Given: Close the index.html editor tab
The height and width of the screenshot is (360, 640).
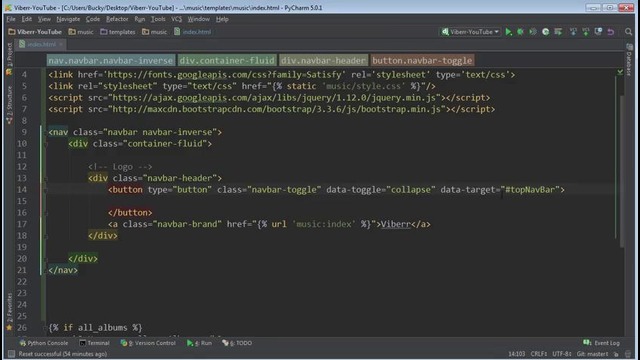Looking at the screenshot, I should pos(61,44).
